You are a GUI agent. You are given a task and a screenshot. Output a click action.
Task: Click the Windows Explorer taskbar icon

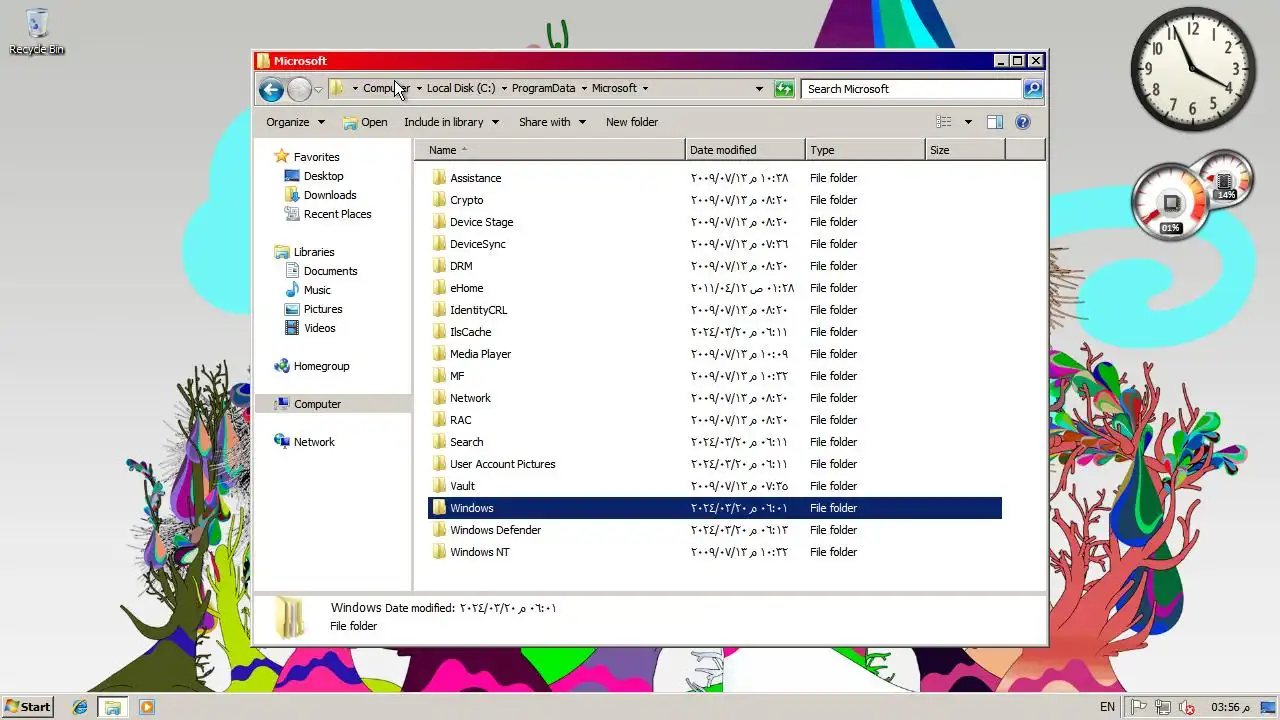coord(113,707)
